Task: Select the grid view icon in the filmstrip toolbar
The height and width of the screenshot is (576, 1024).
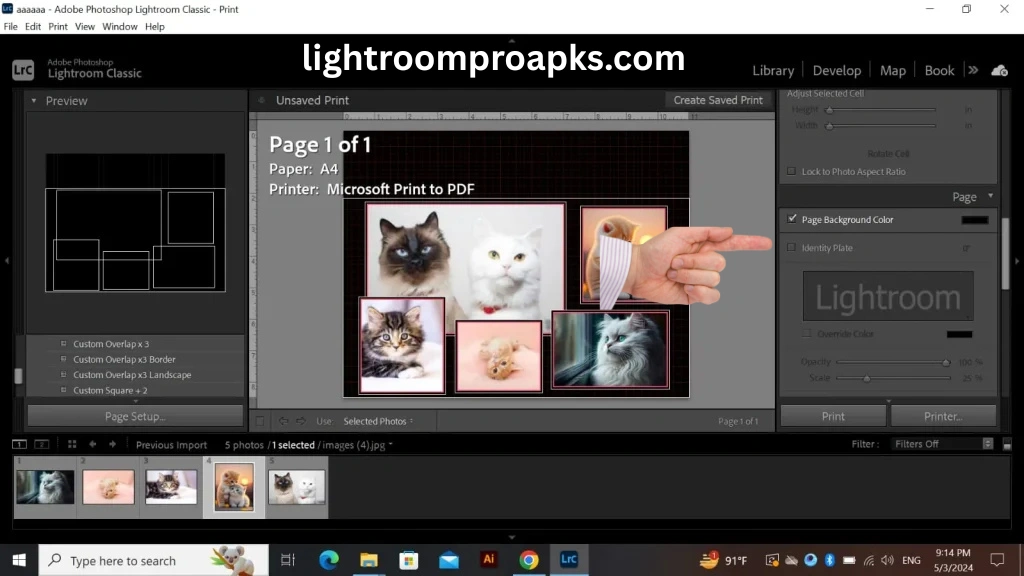Action: [71, 443]
